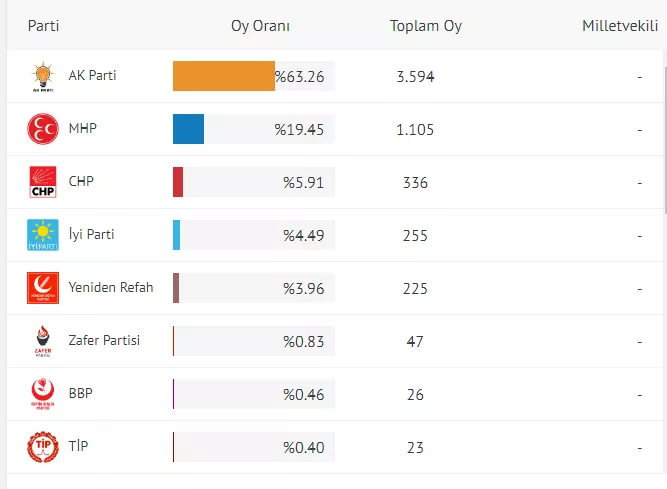Click the red CHP vote bar
Viewport: 667px width, 489px height.
[x=178, y=182]
